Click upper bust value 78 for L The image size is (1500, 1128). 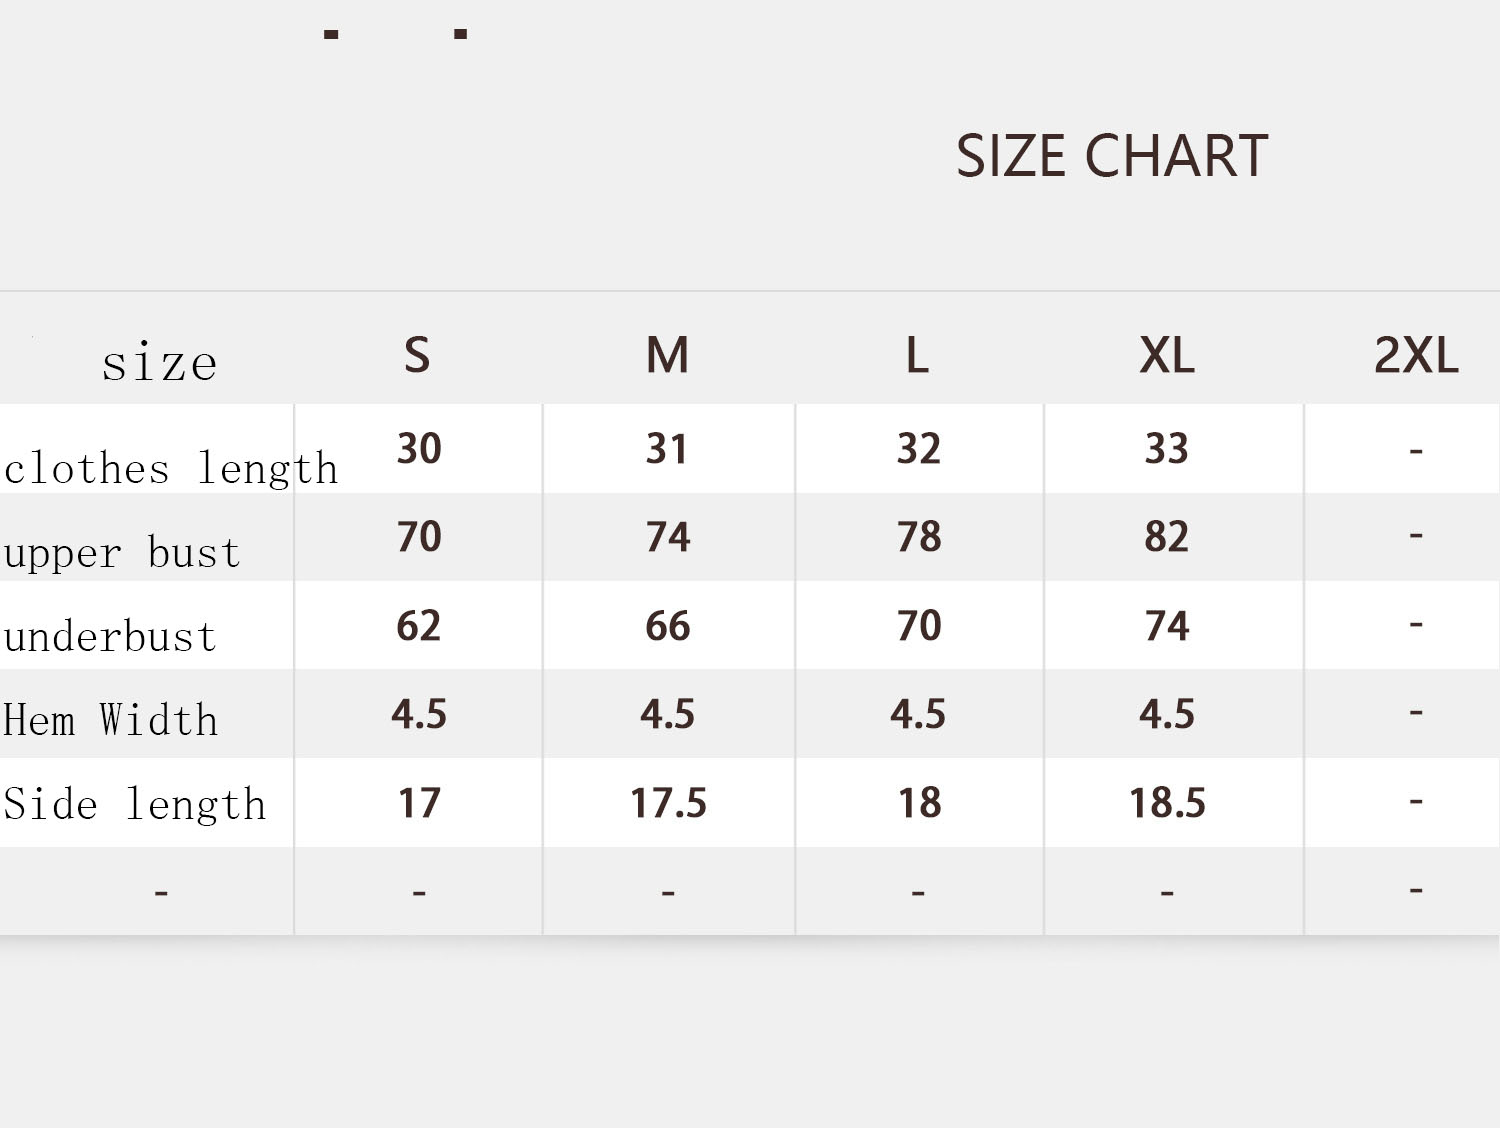[918, 537]
